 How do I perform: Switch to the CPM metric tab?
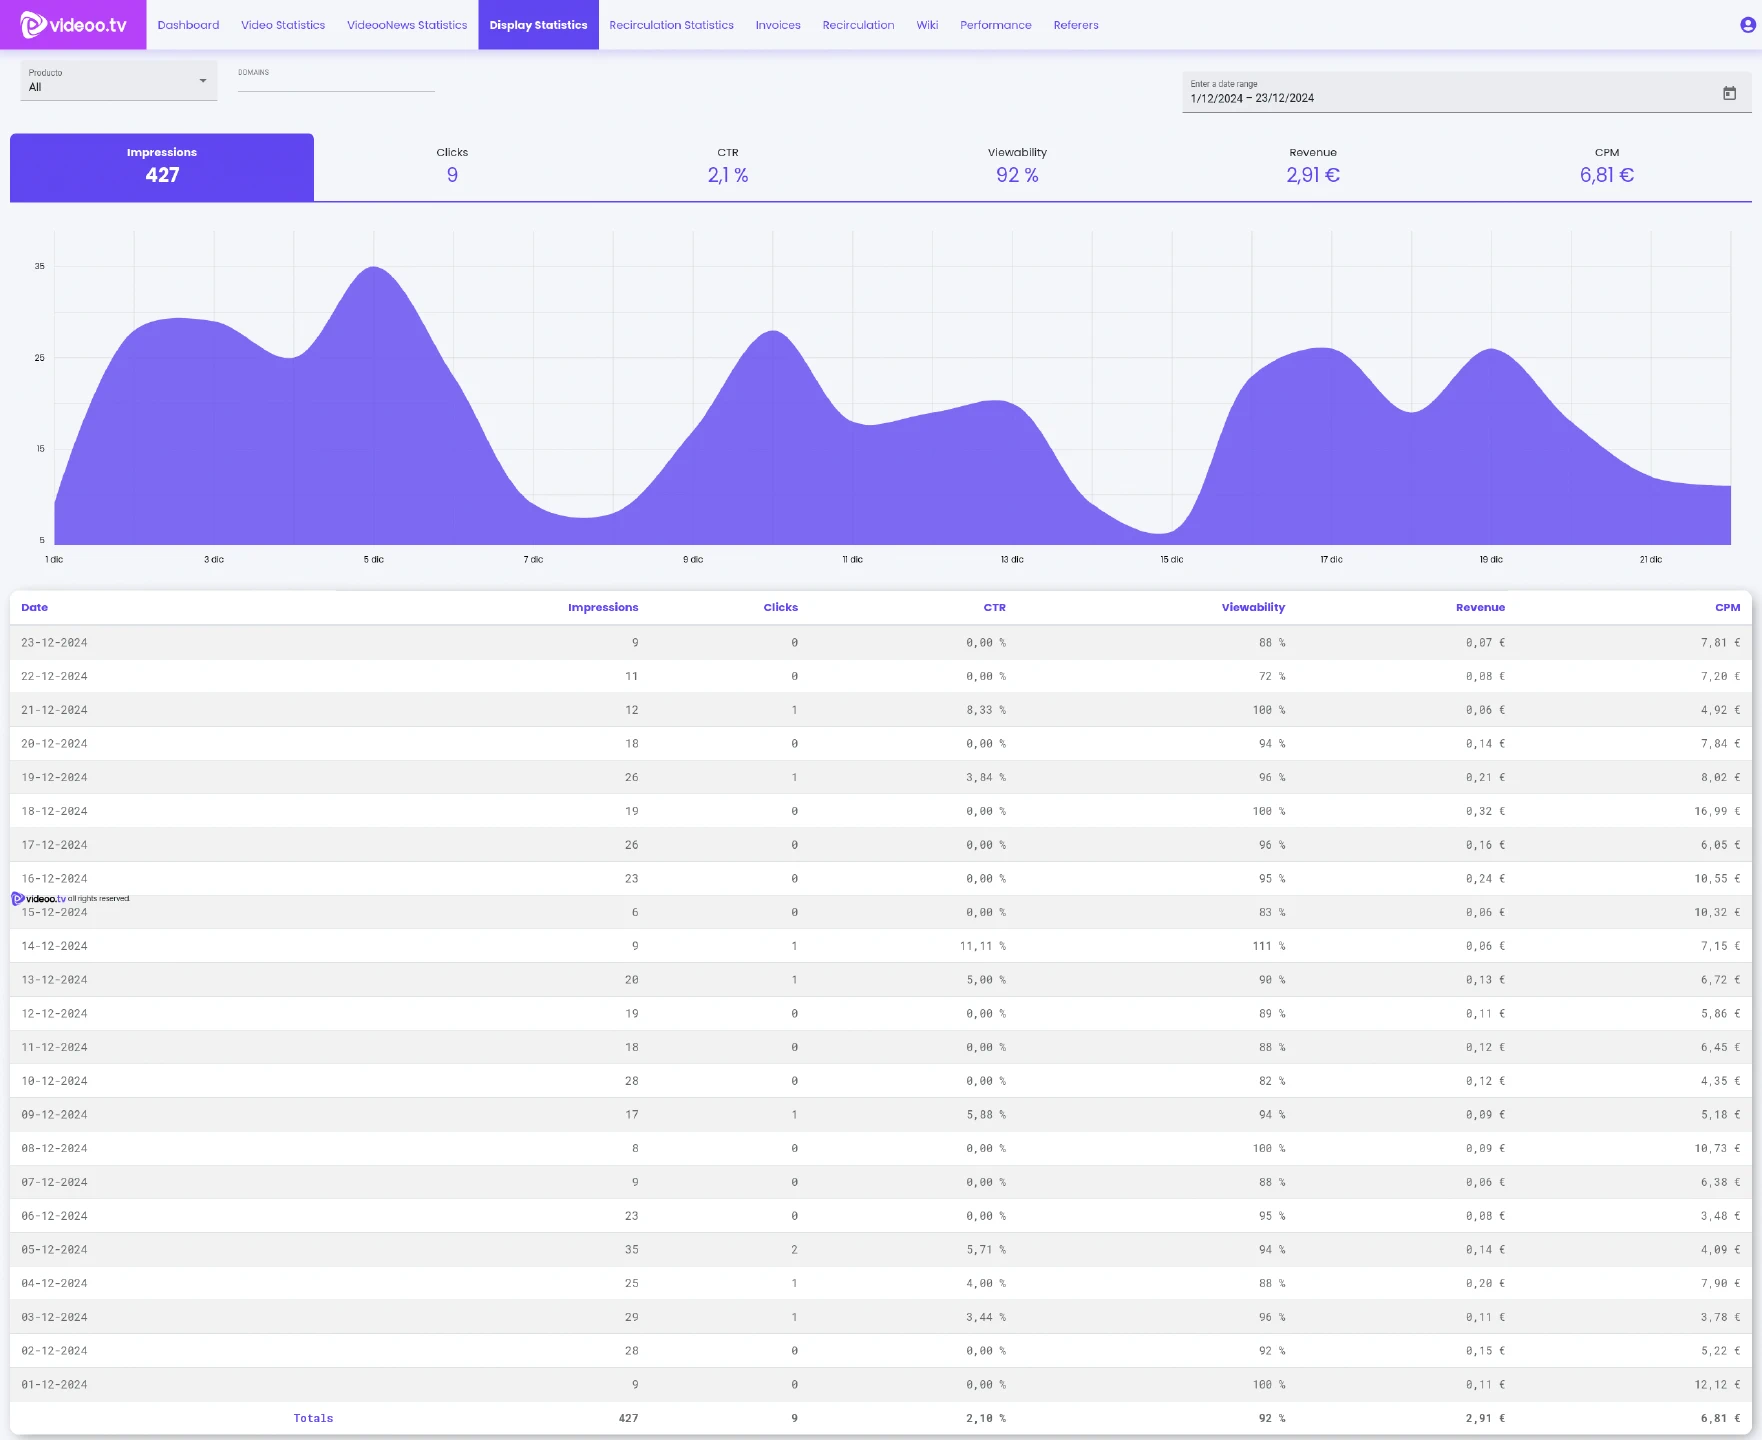1606,166
